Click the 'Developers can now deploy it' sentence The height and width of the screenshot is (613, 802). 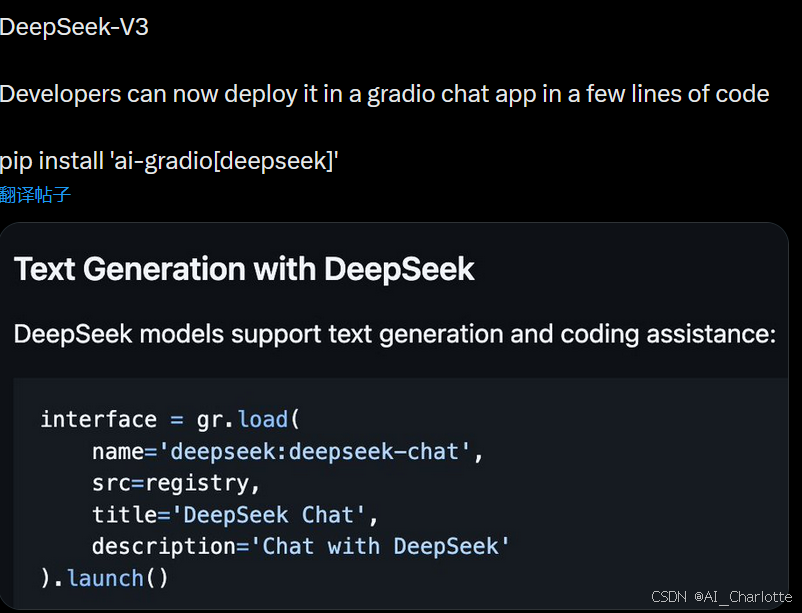tap(385, 94)
